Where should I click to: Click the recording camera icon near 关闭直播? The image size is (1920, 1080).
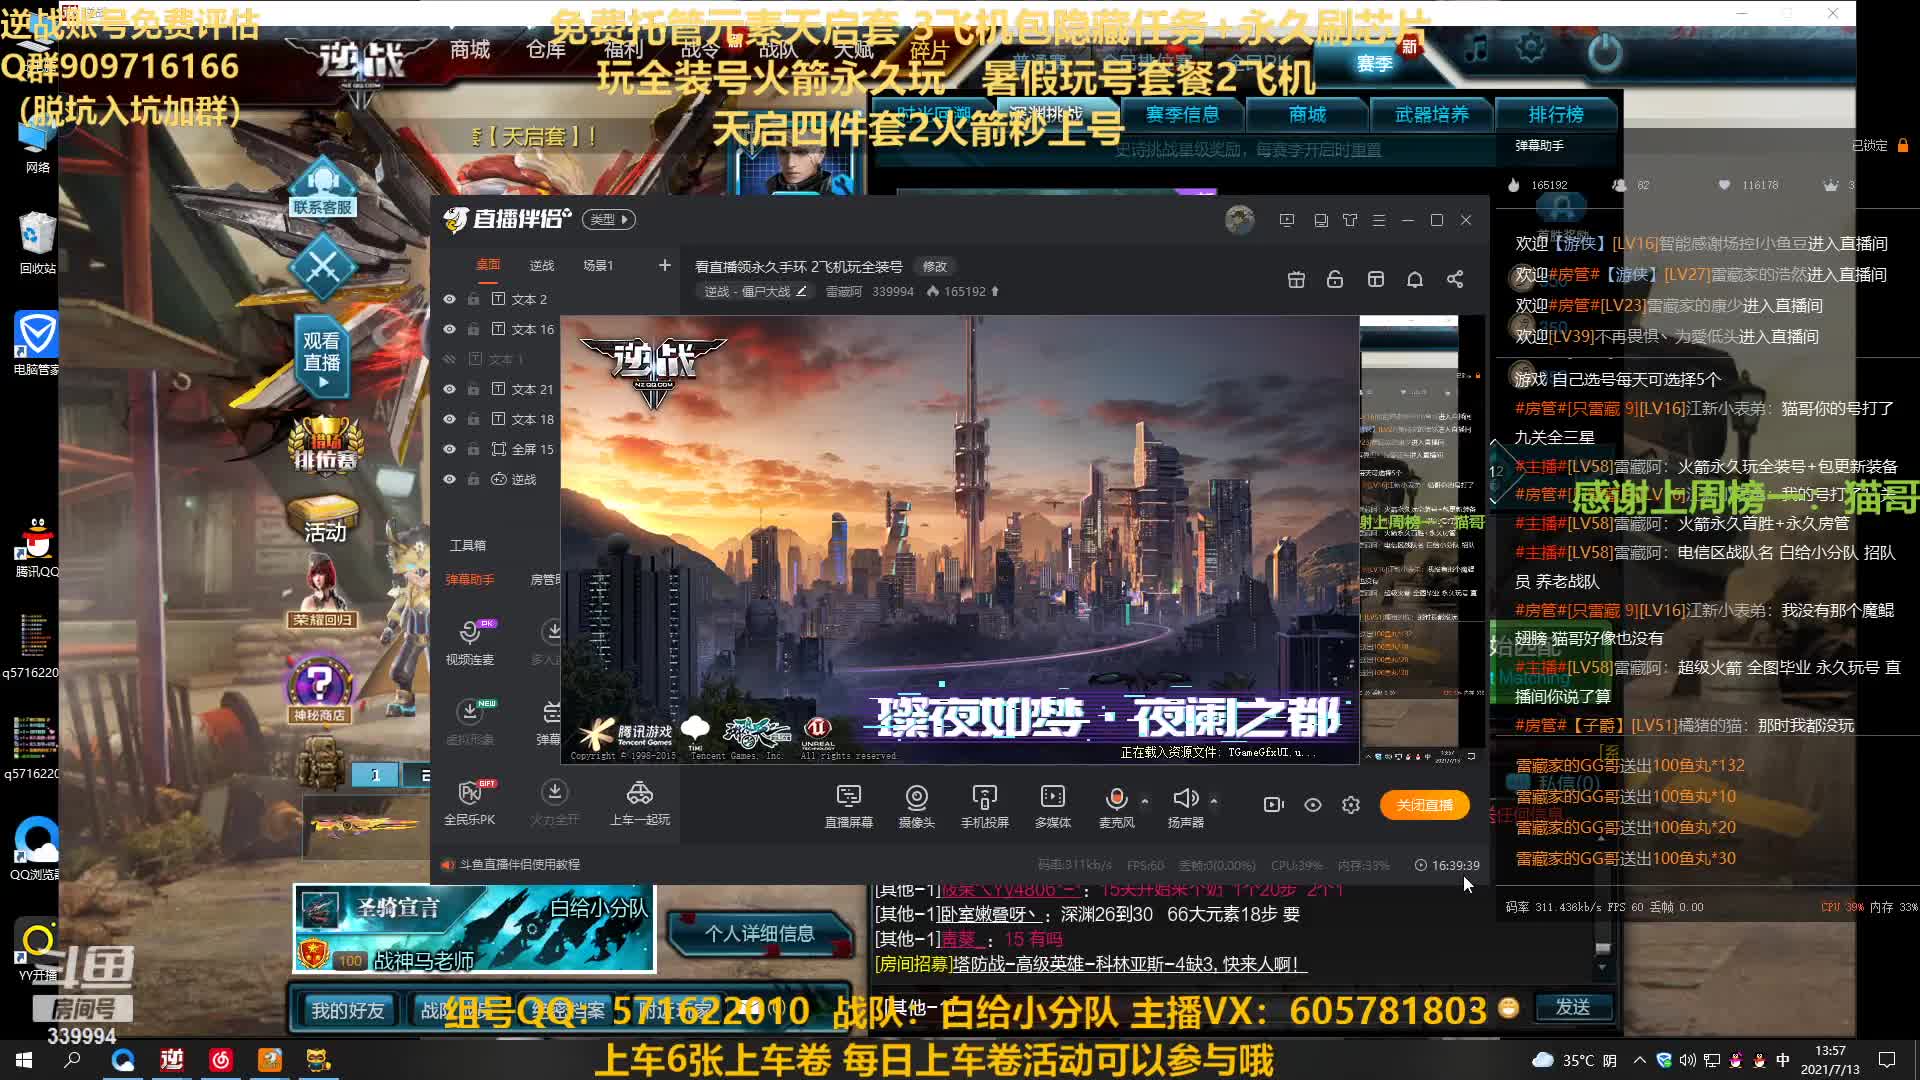click(x=1273, y=805)
